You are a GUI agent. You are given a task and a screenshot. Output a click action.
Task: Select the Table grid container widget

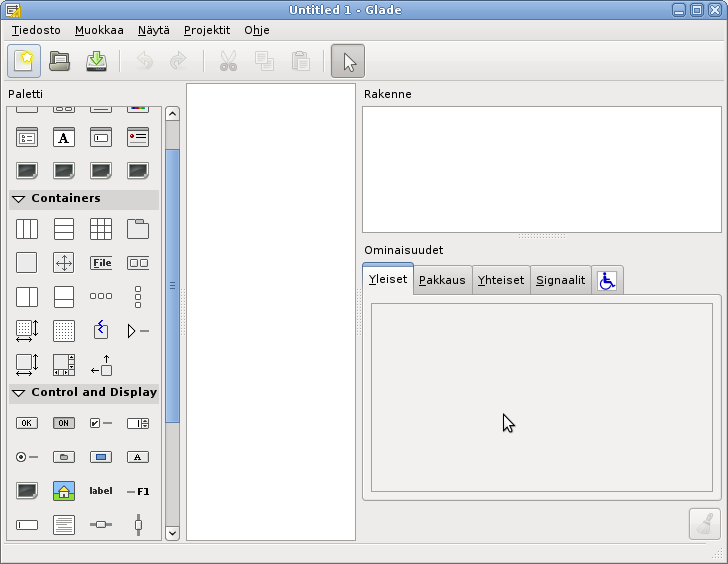pos(101,229)
